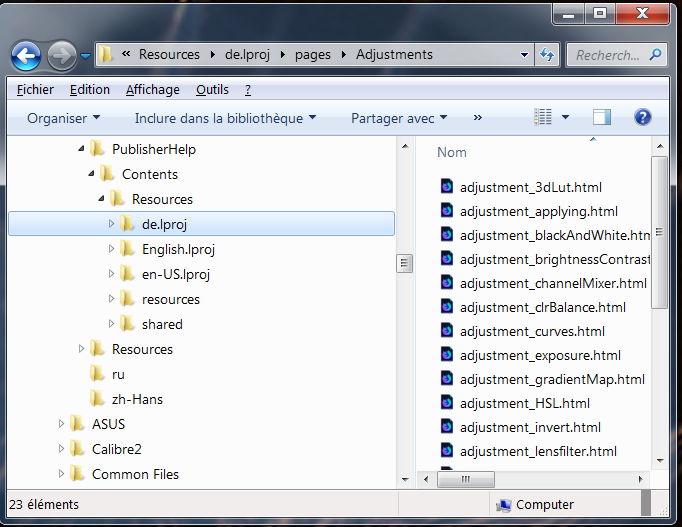Click pages in the address breadcrumb
682x527 pixels.
313,54
